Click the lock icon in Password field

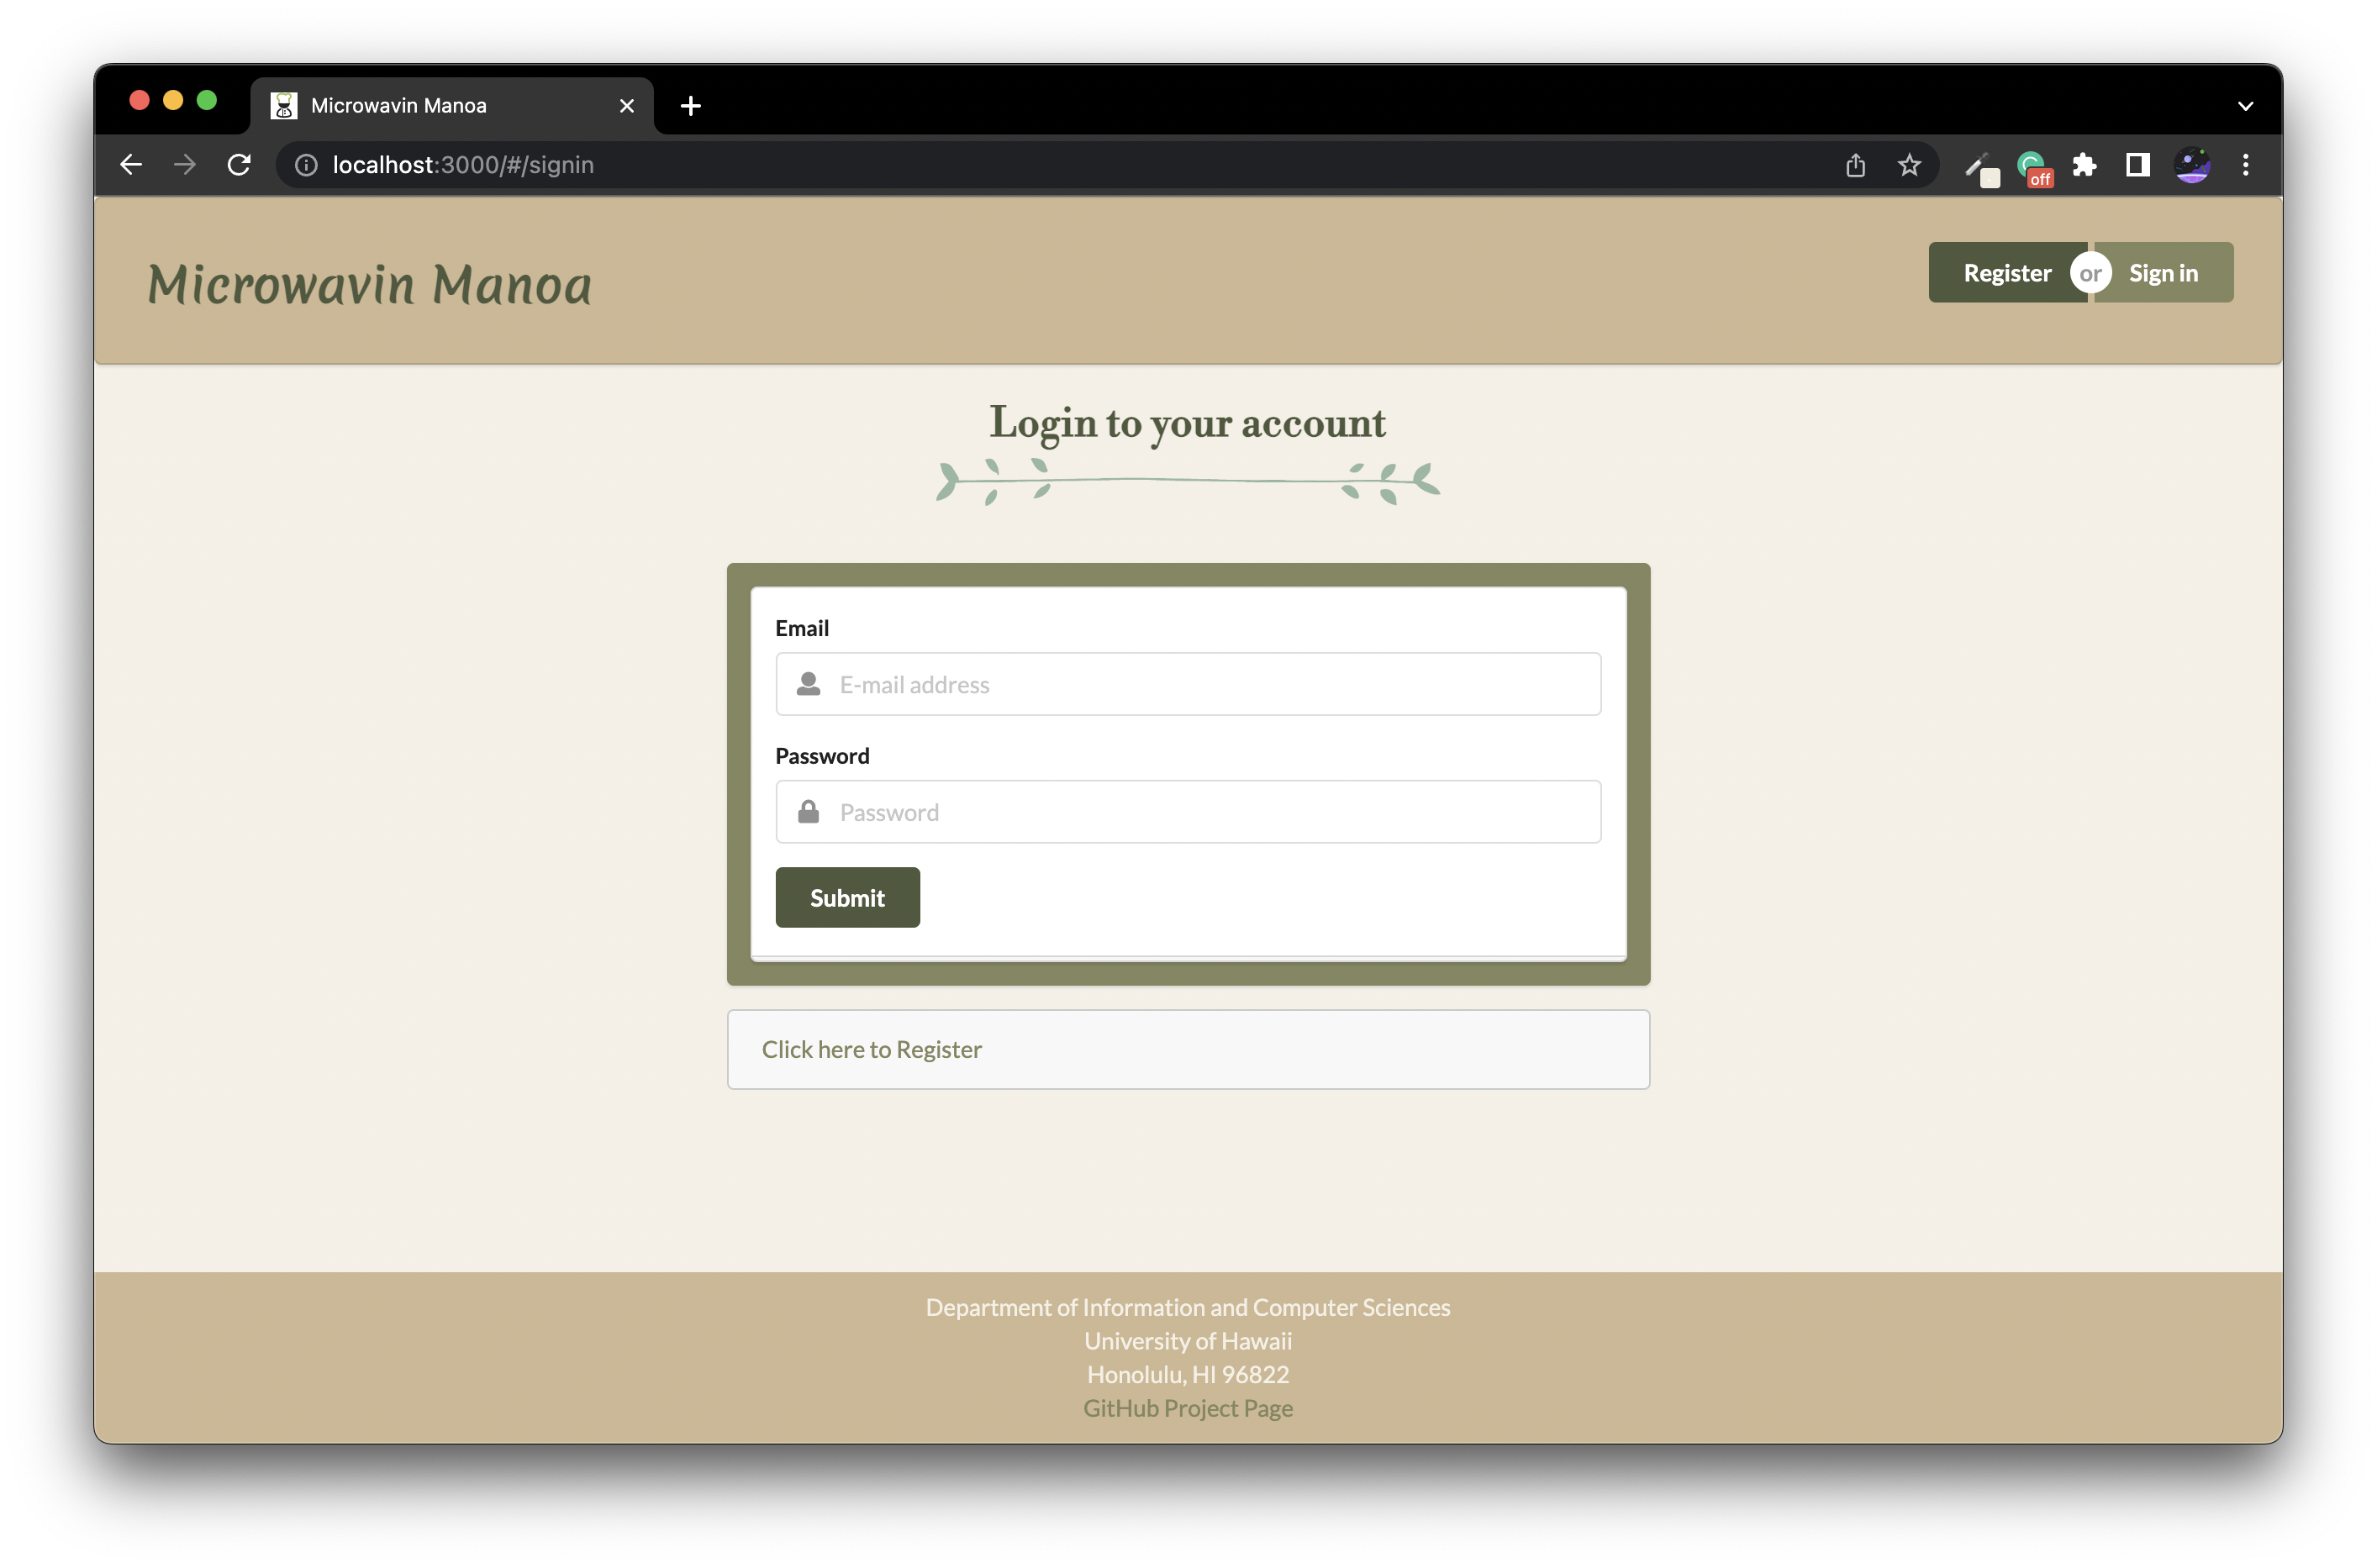[808, 811]
